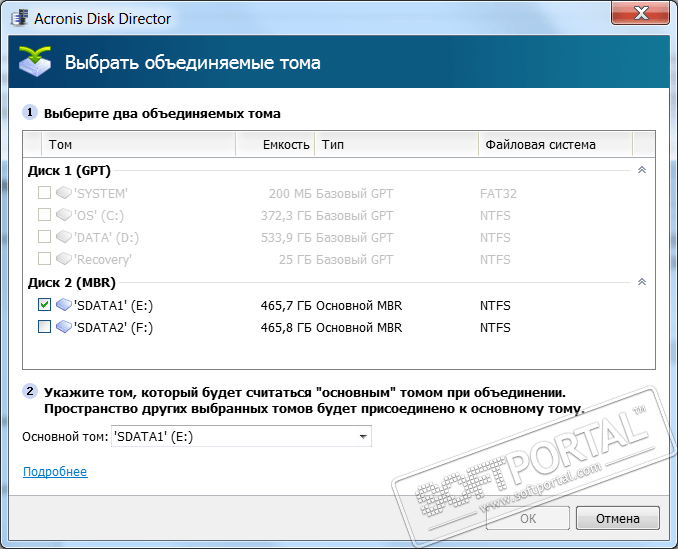Click the disabled 'SYSTEM' volume checkbox
Viewport: 678px width, 549px height.
point(44,193)
